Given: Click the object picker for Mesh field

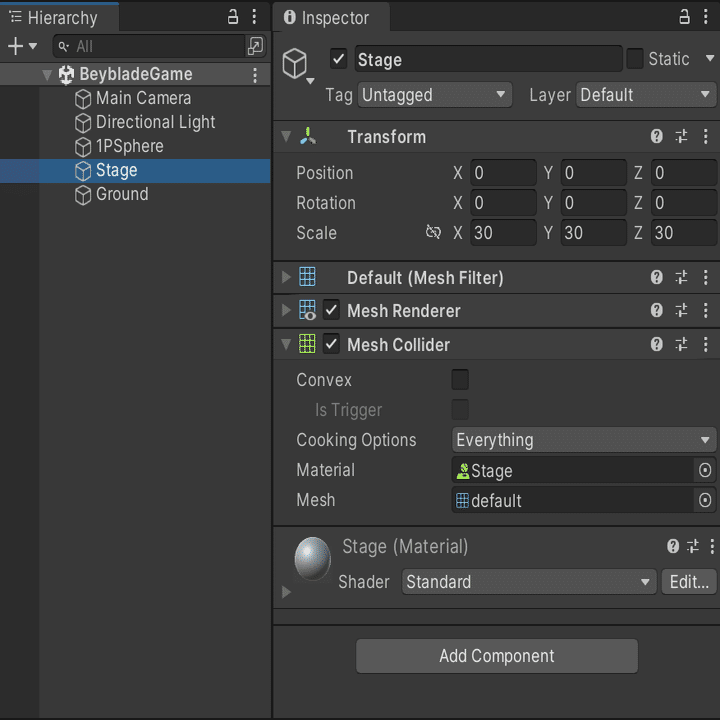Looking at the screenshot, I should (x=705, y=500).
